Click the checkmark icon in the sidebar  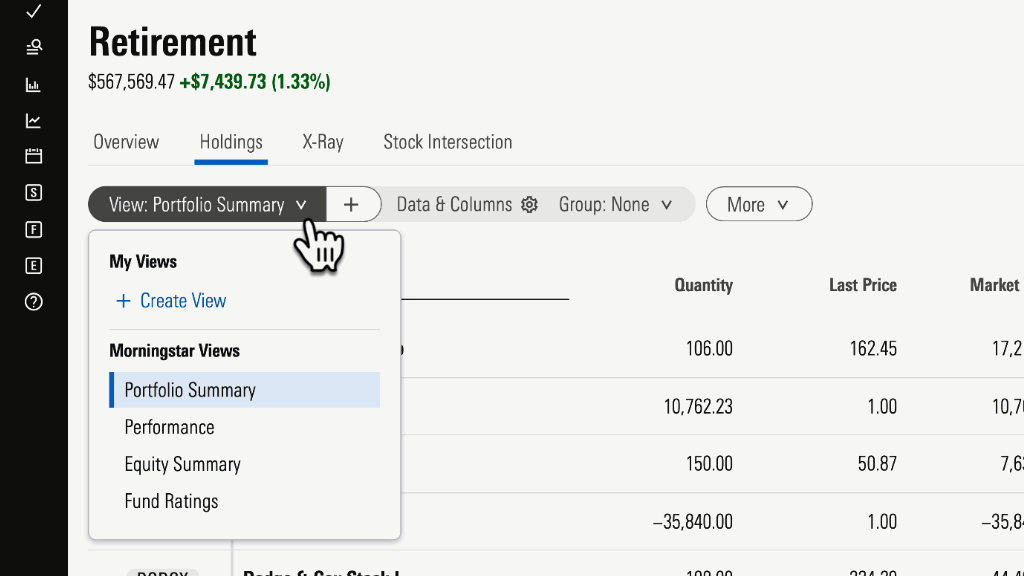(34, 11)
